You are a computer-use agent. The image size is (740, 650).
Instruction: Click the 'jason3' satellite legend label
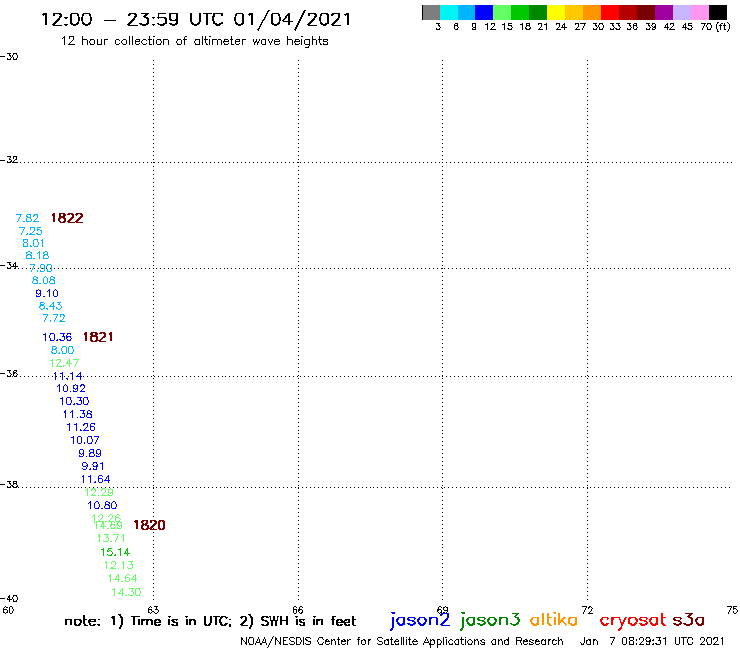[490, 620]
